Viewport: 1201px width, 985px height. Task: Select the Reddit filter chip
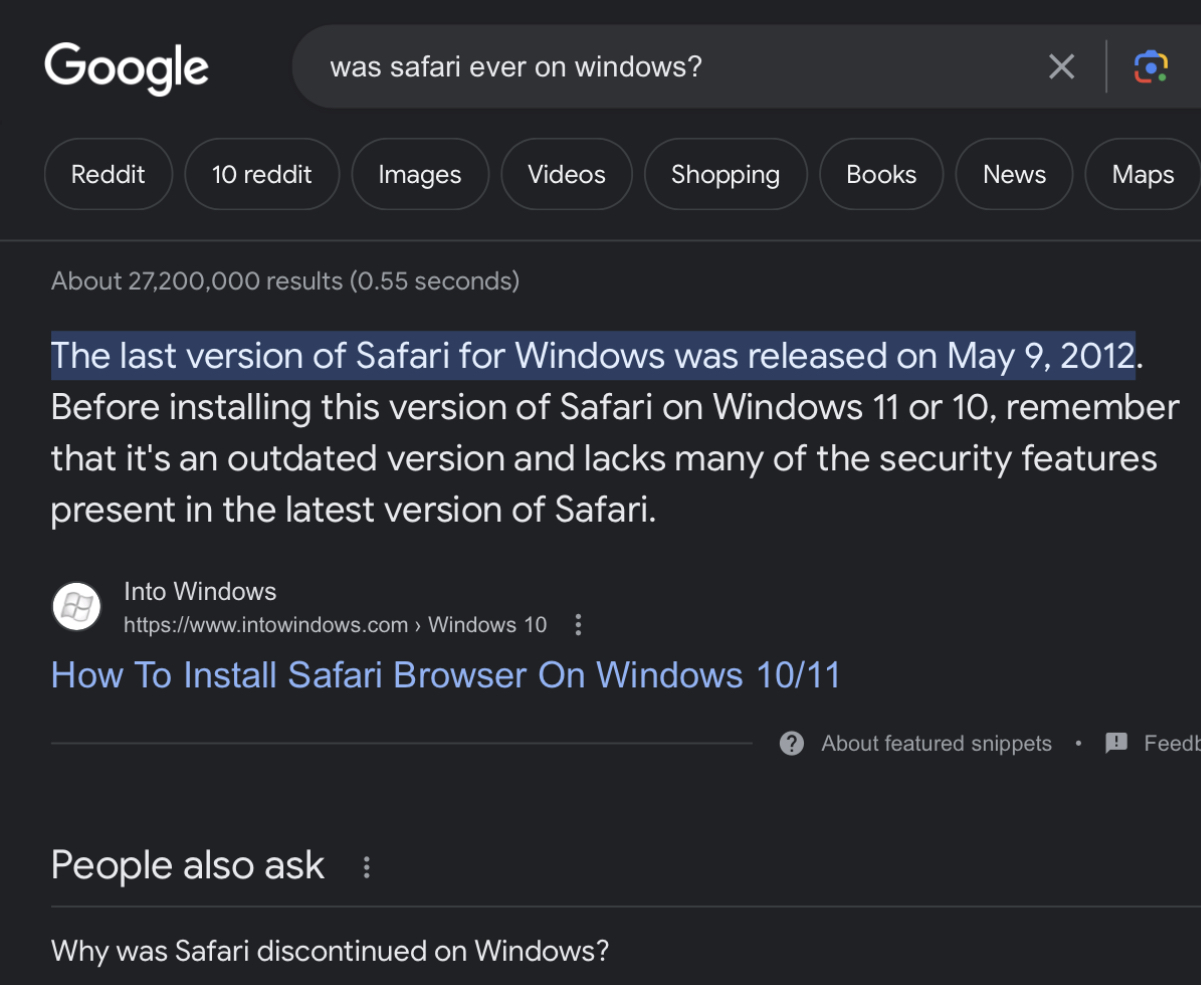pos(108,174)
